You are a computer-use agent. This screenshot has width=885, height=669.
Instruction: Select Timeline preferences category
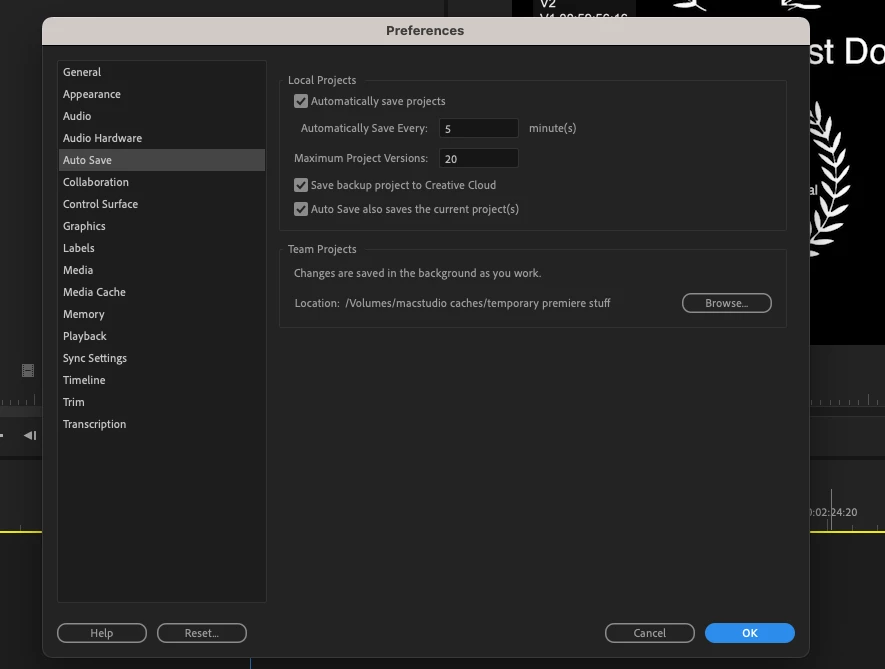[x=162, y=381]
